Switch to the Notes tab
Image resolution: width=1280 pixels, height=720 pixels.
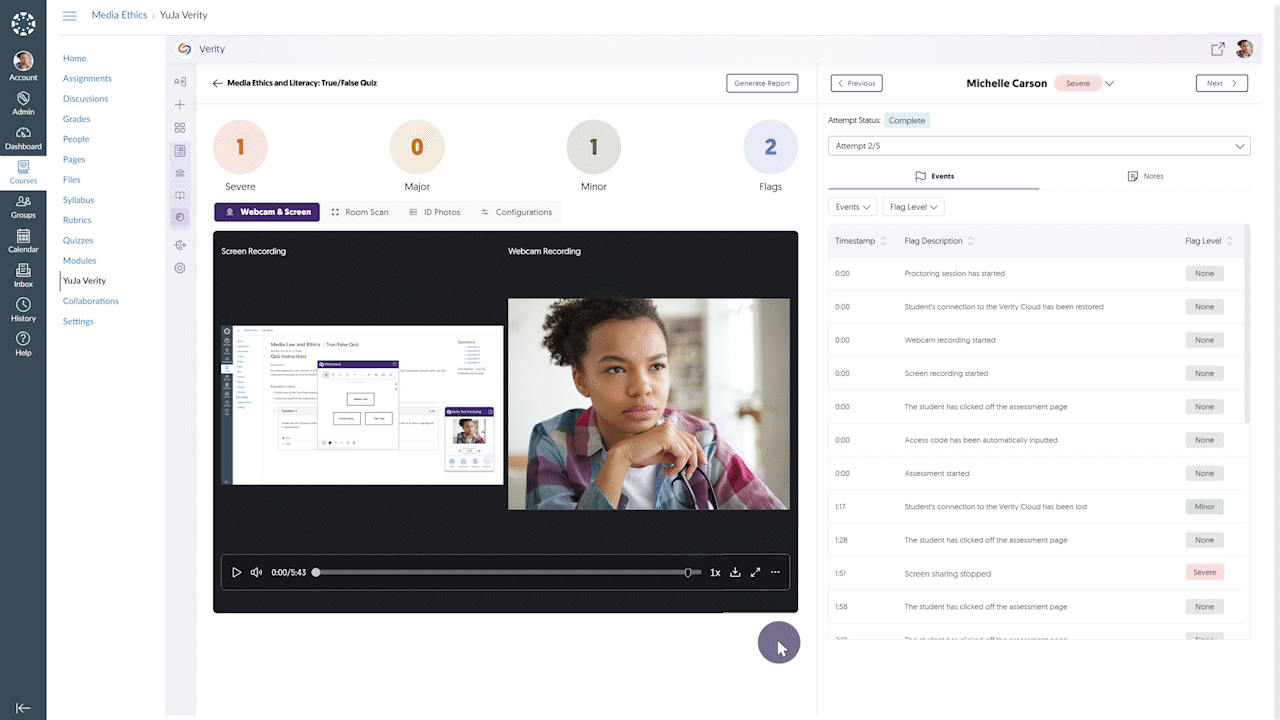pos(1145,176)
